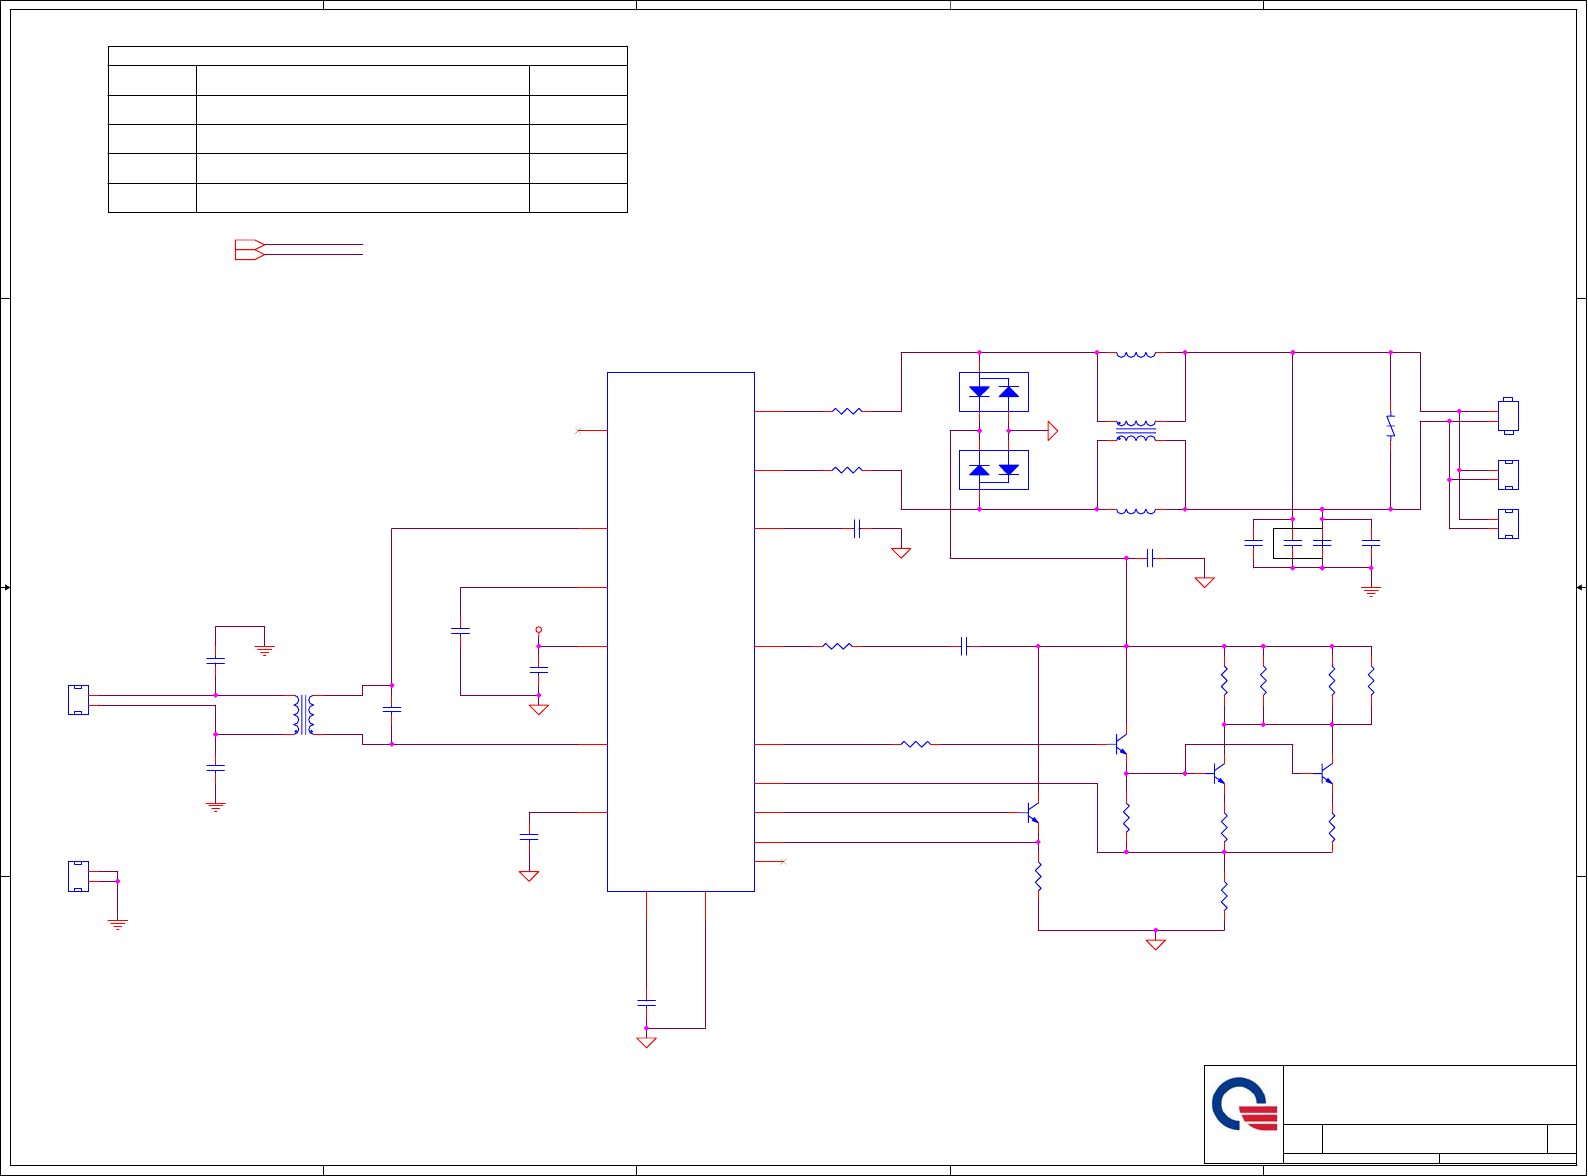Screen dimensions: 1588x1176
Task: Select the capacitor below the transformer's primary line
Action: pos(215,769)
